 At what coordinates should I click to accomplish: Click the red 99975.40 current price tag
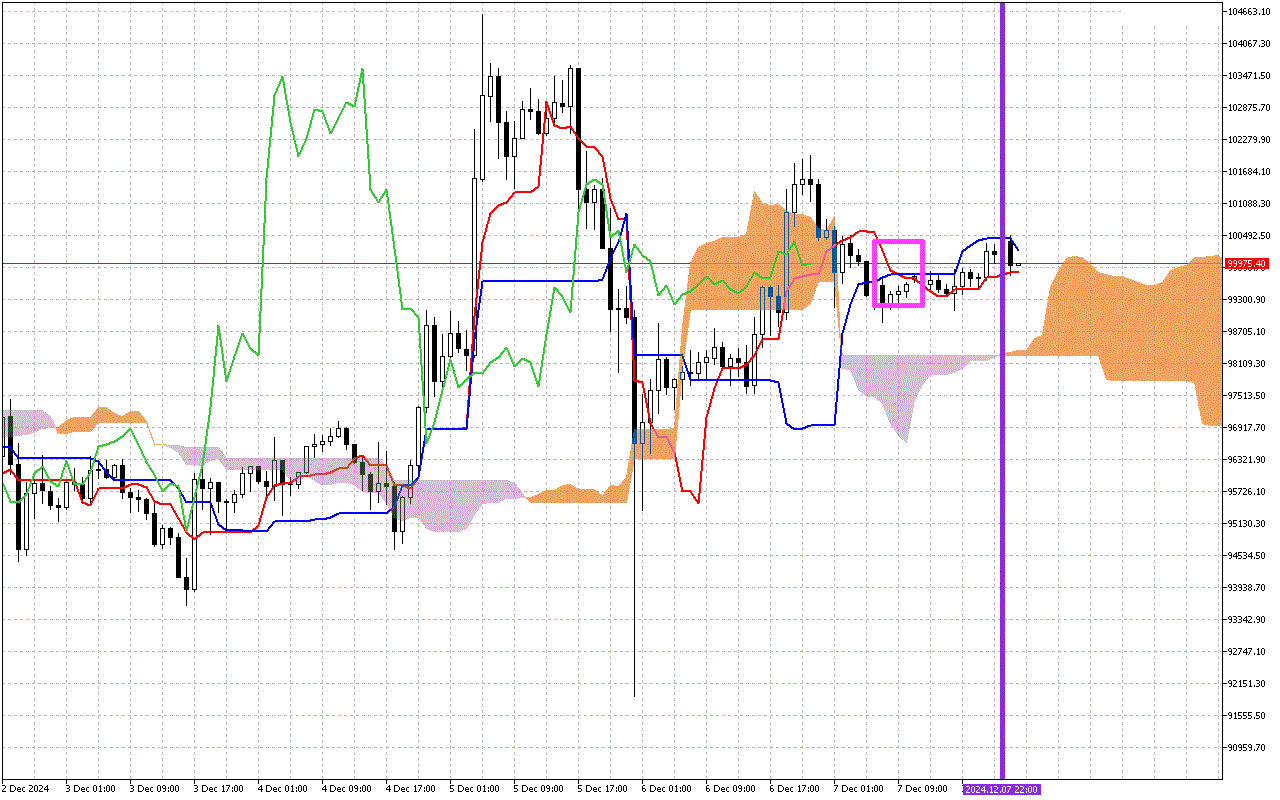[1248, 264]
